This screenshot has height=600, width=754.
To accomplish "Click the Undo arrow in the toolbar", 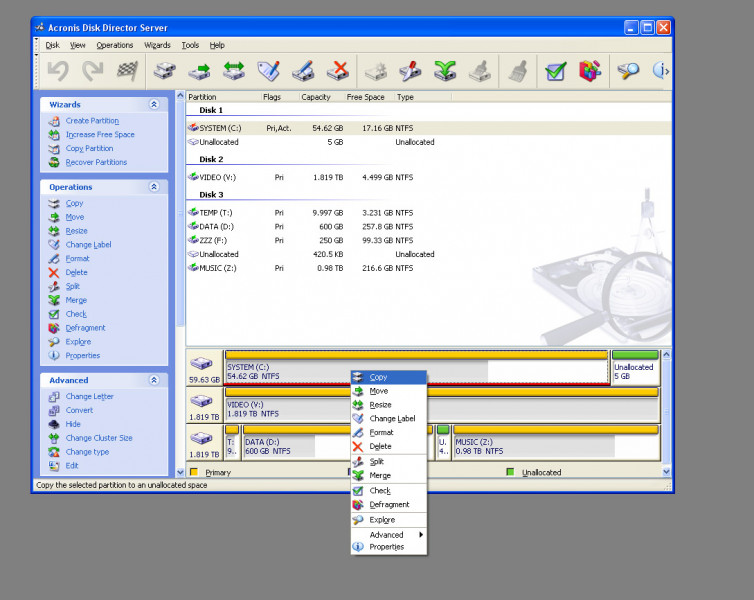I will click(58, 70).
